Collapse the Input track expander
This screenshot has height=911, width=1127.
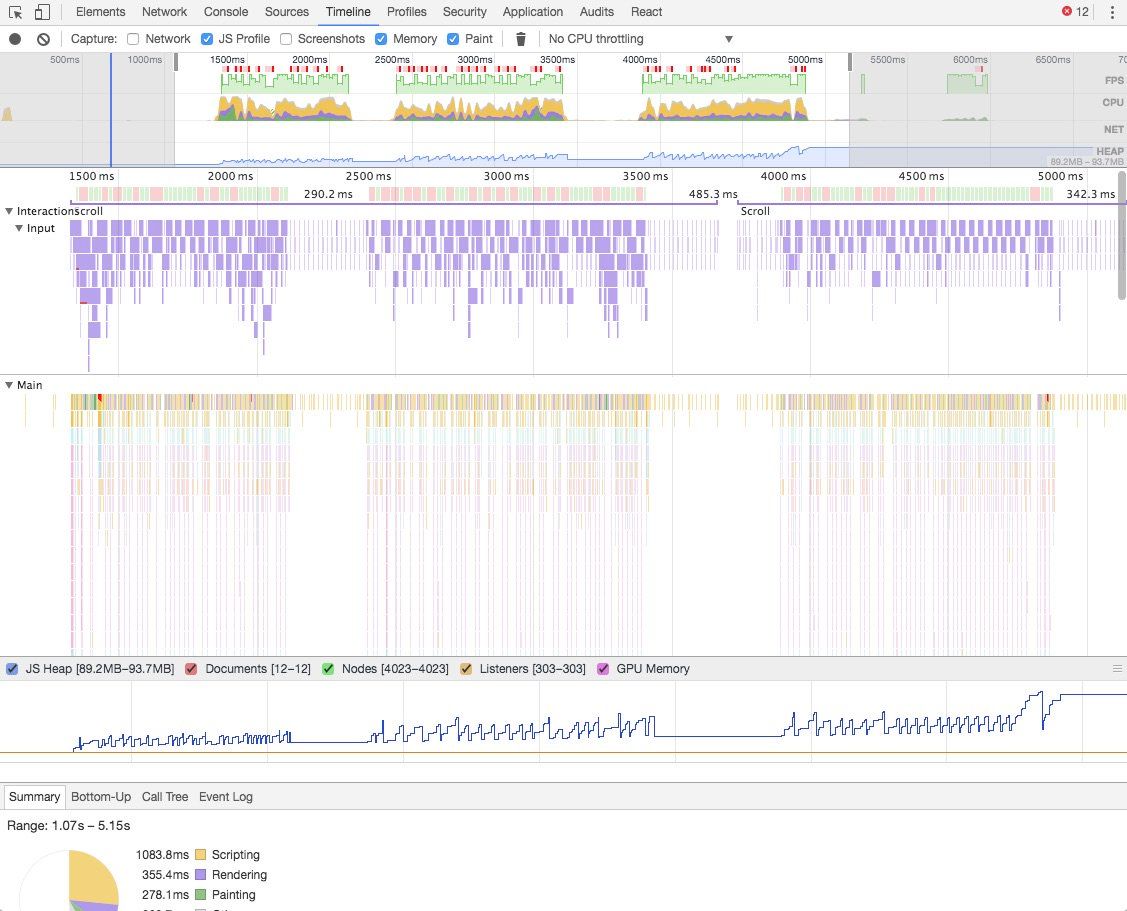tap(19, 229)
